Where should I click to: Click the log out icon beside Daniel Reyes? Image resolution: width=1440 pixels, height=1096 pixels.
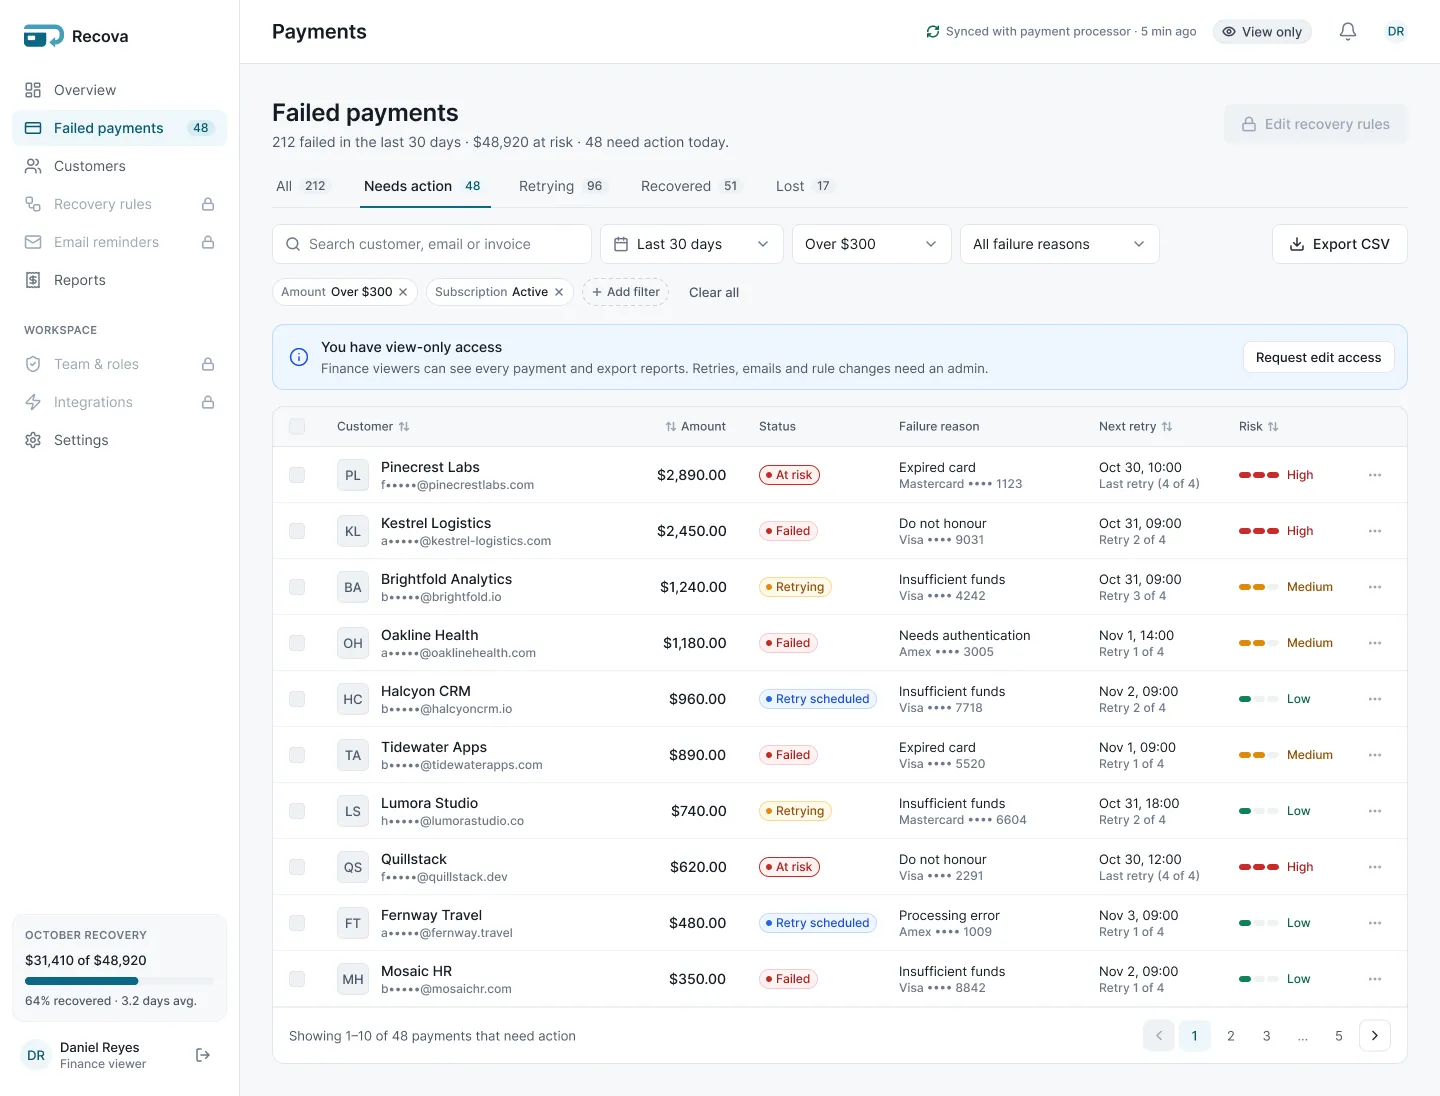click(203, 1055)
